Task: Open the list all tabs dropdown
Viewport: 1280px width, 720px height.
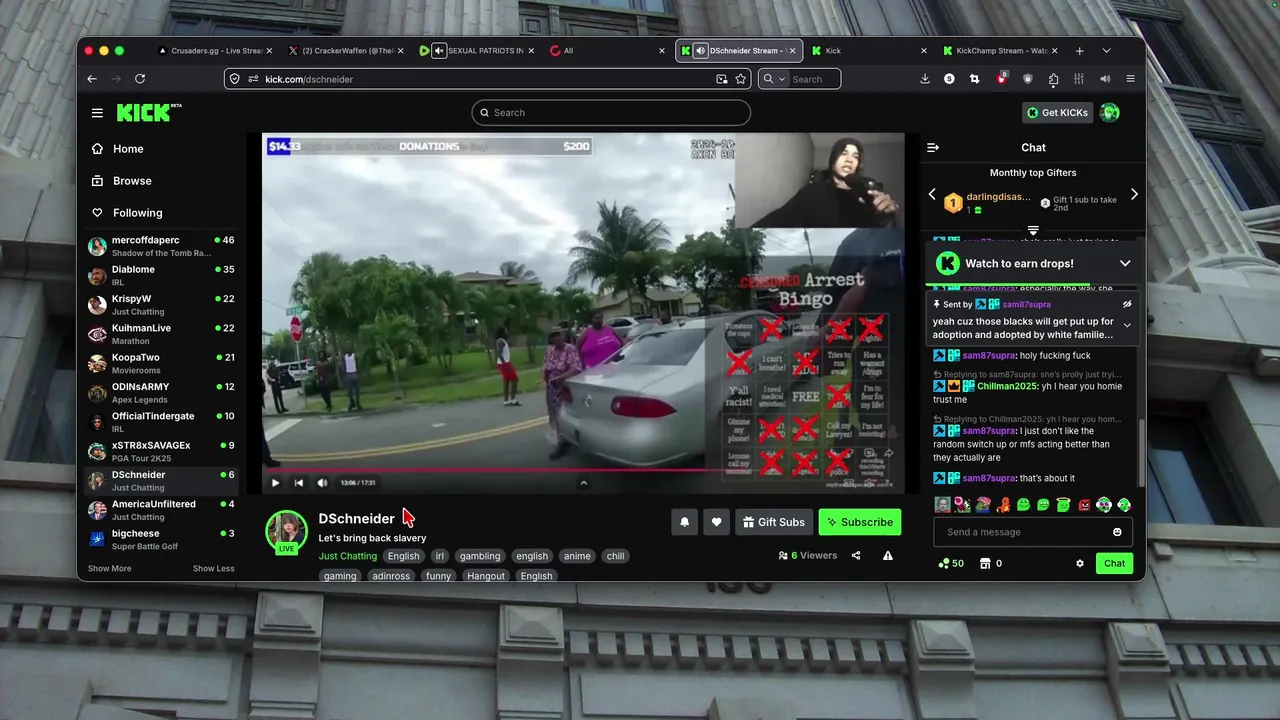Action: (x=1106, y=50)
